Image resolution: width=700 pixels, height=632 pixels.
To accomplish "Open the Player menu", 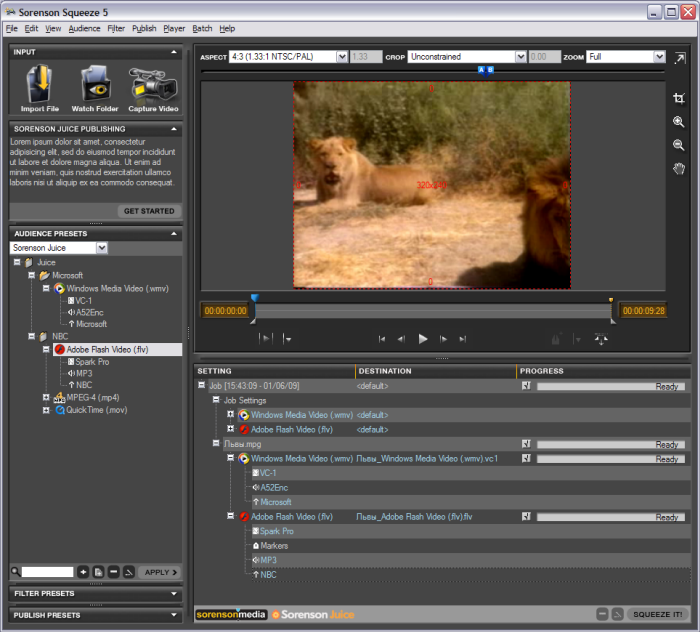I will (174, 29).
